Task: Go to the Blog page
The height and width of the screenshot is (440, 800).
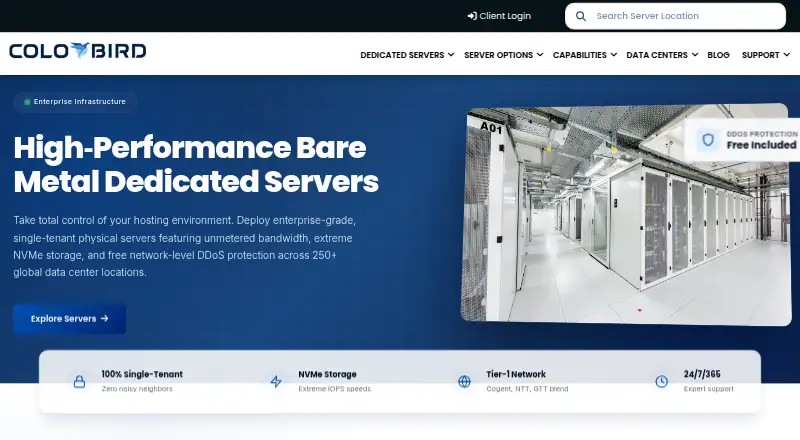Action: [718, 55]
